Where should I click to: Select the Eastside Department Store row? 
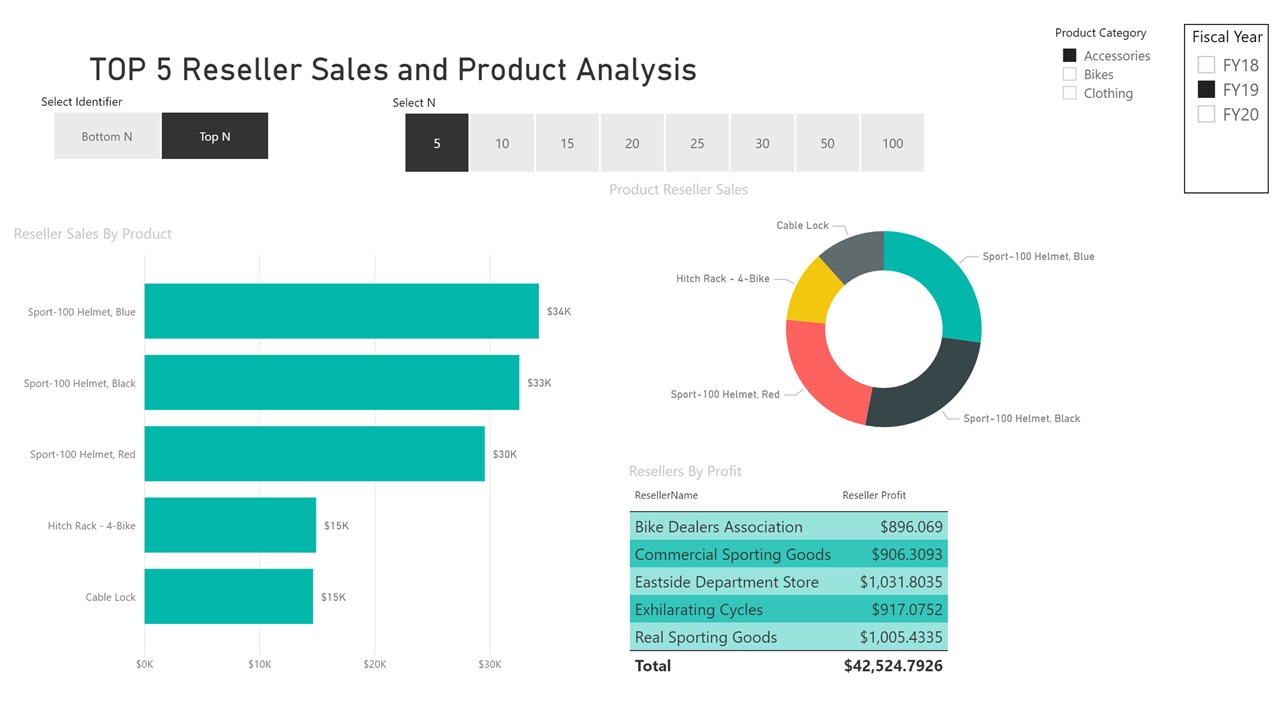point(788,582)
